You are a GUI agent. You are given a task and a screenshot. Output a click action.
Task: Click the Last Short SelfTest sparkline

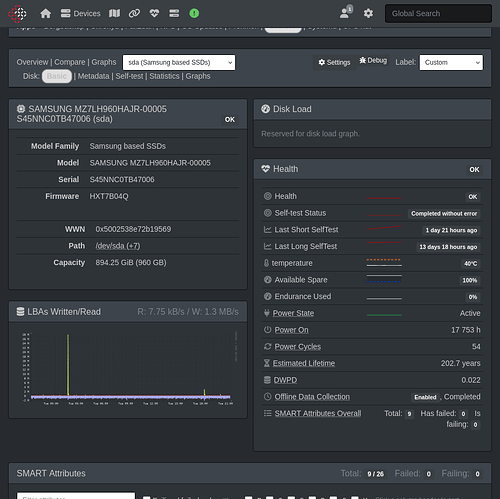(x=384, y=228)
